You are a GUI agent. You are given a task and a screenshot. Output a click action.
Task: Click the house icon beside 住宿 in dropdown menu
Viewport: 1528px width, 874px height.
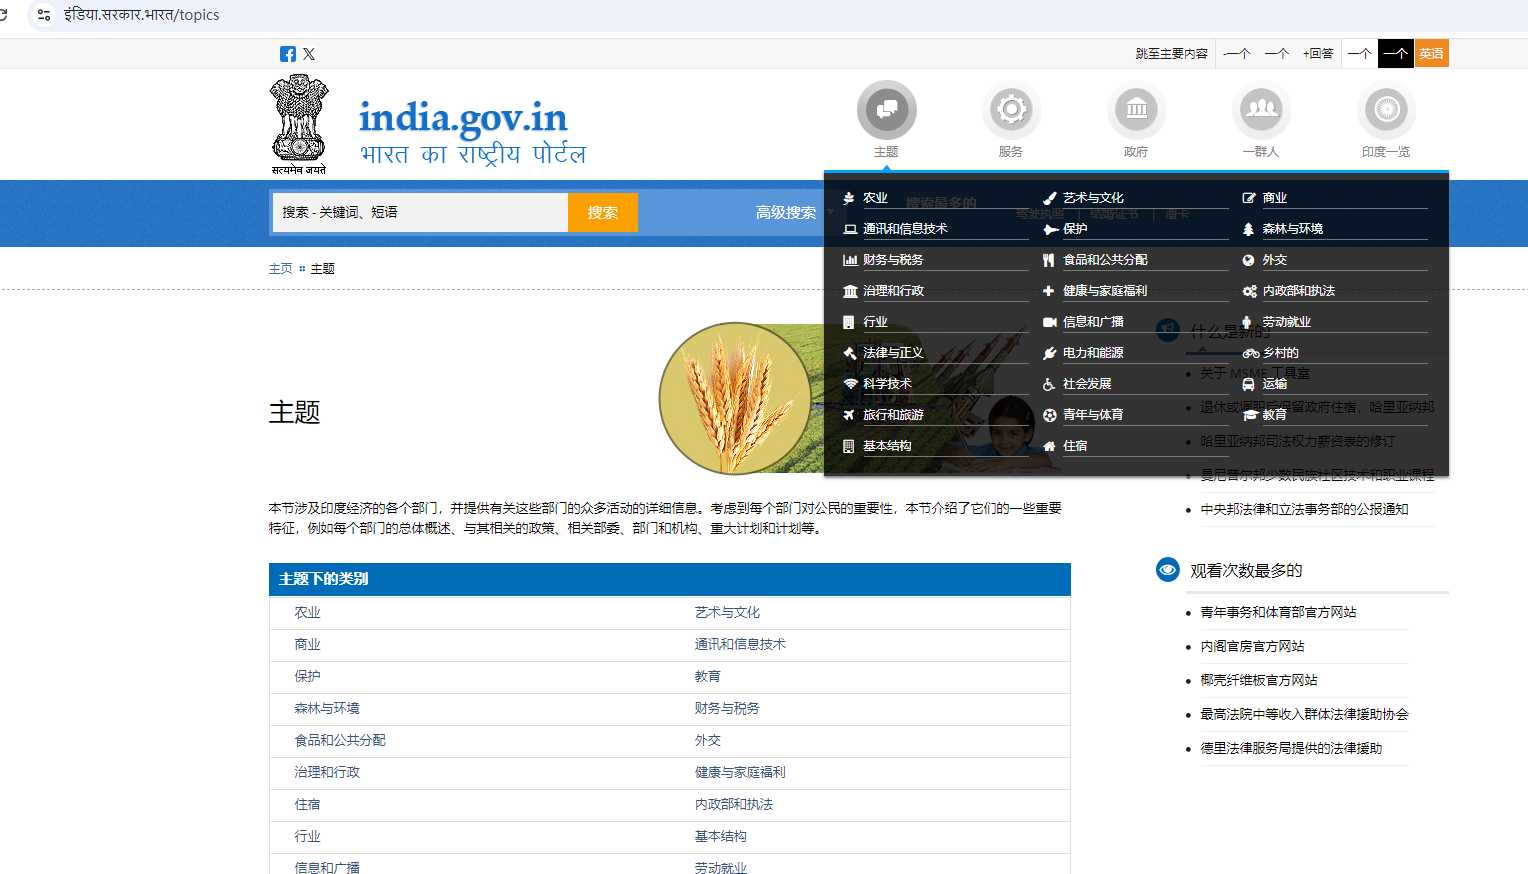coord(1049,446)
